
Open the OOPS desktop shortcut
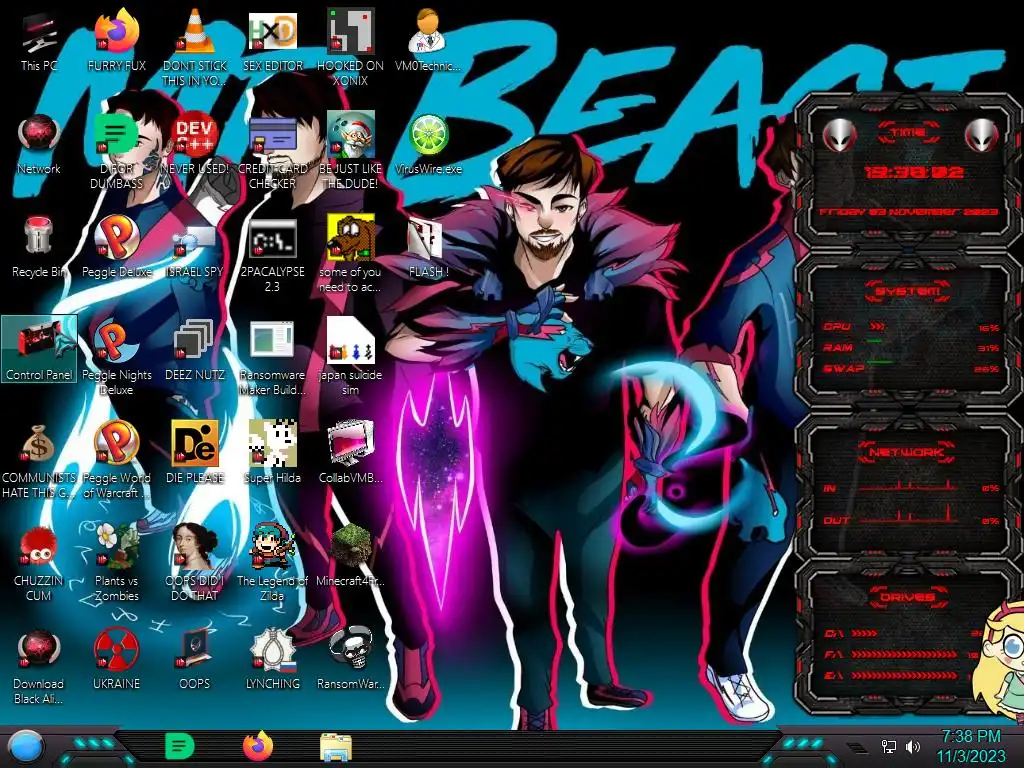(x=195, y=659)
